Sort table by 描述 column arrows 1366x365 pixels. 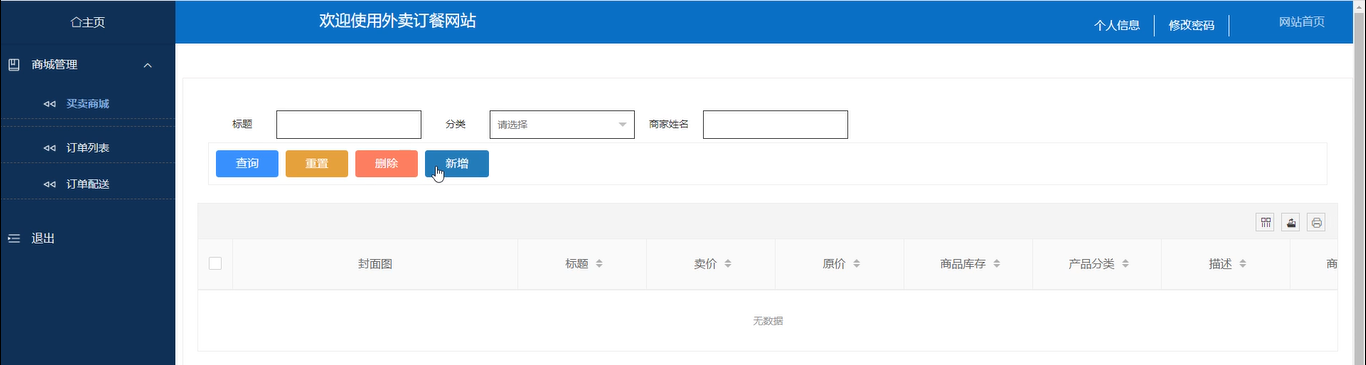(1243, 264)
